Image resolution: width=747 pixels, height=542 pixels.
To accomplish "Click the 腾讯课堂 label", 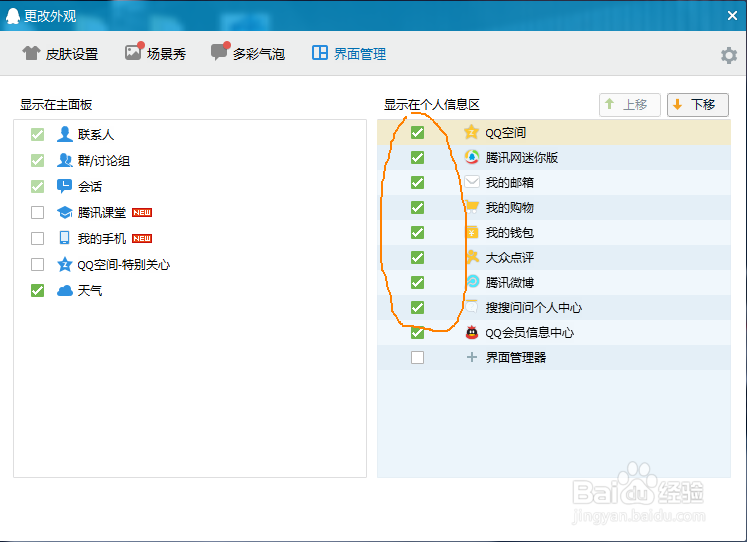I will point(102,212).
